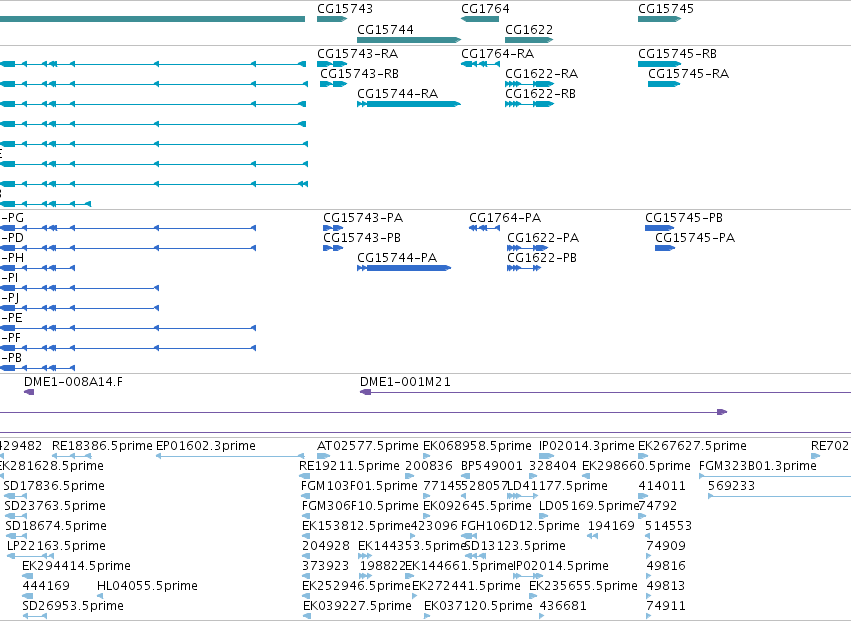
Task: Select the CG15745-PB protein label
Action: pyautogui.click(x=684, y=218)
